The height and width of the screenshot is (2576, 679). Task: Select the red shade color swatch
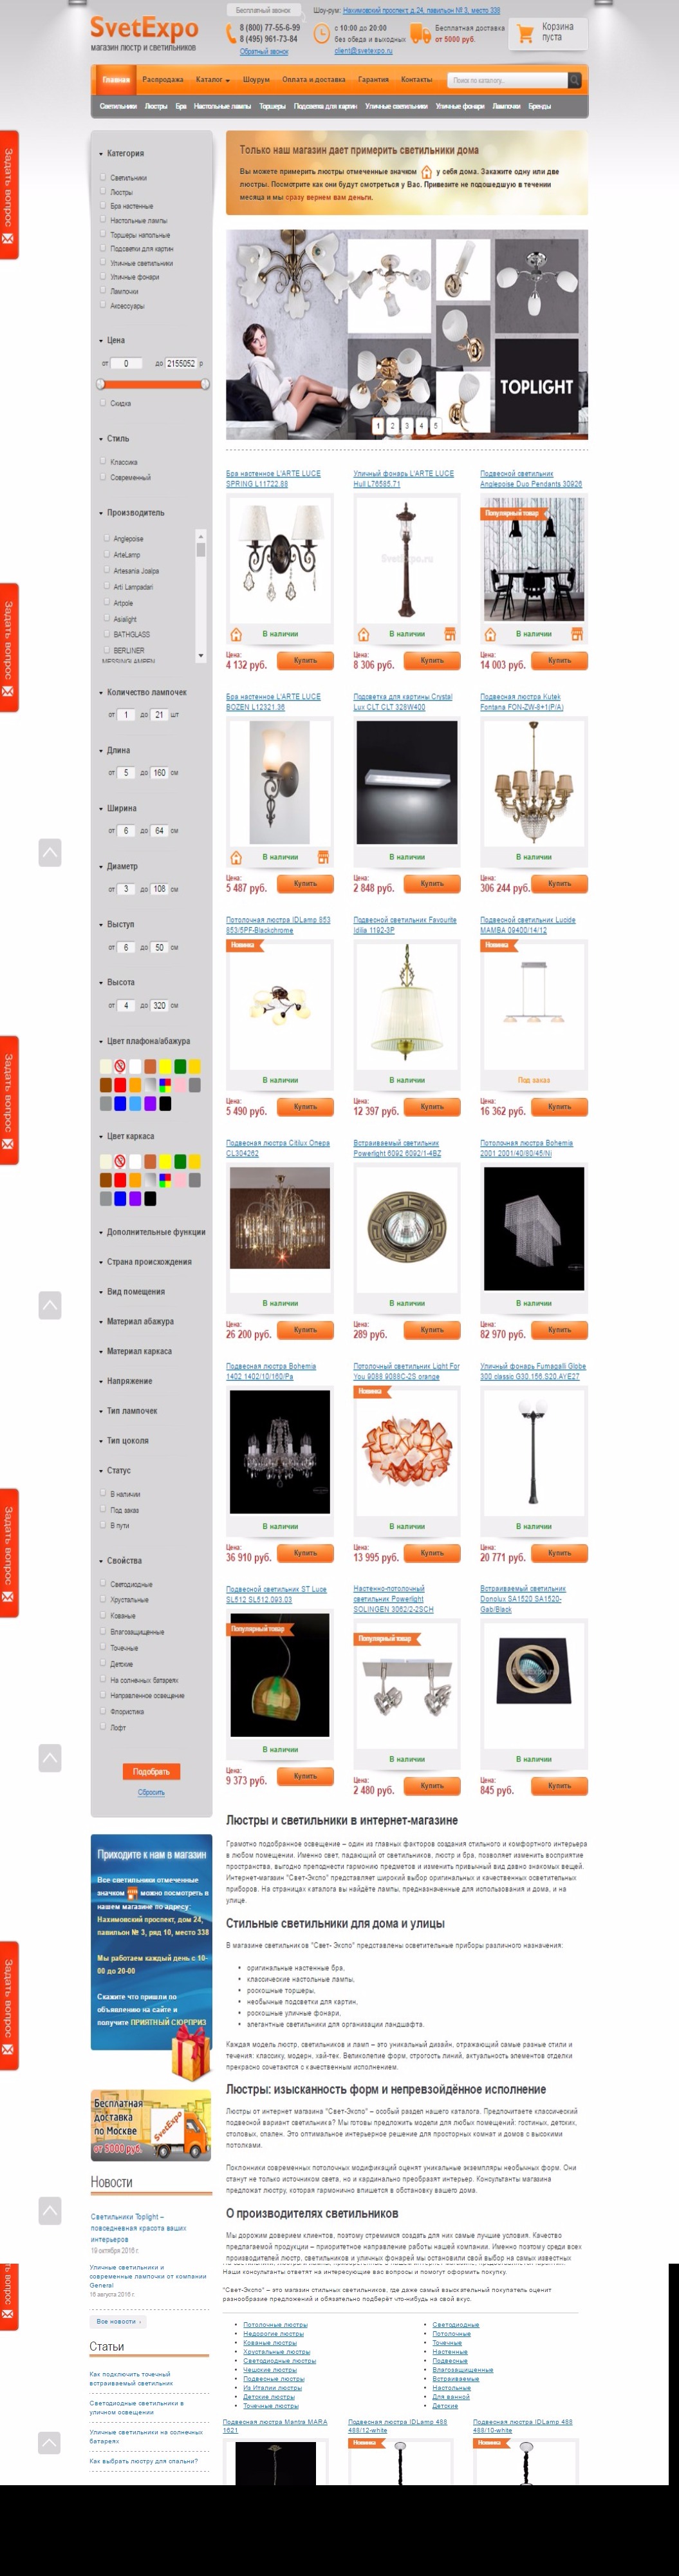click(120, 1085)
